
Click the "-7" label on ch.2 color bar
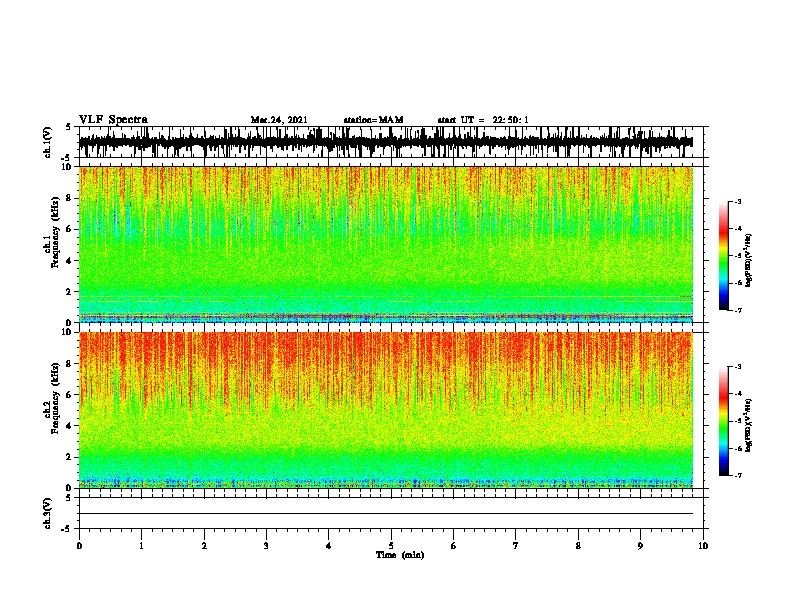tap(737, 475)
